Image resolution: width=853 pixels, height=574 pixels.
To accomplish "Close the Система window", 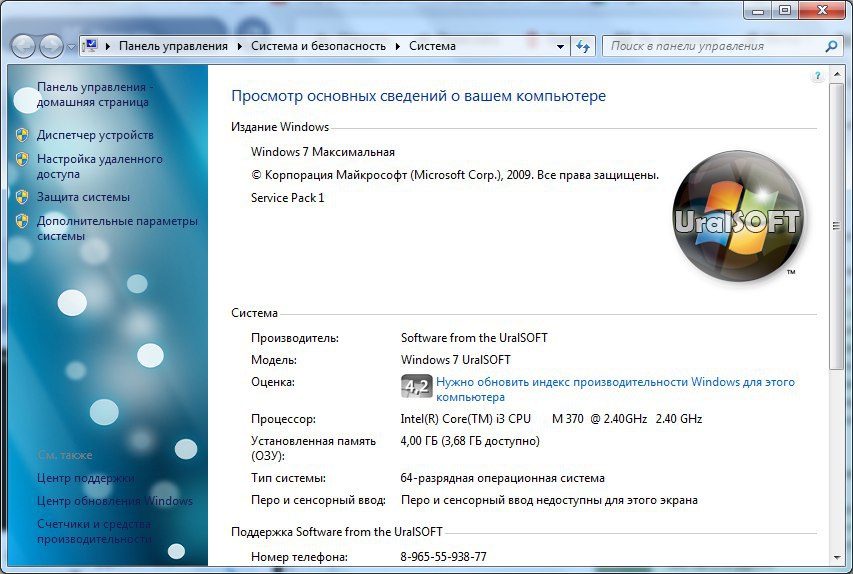I will tap(823, 10).
